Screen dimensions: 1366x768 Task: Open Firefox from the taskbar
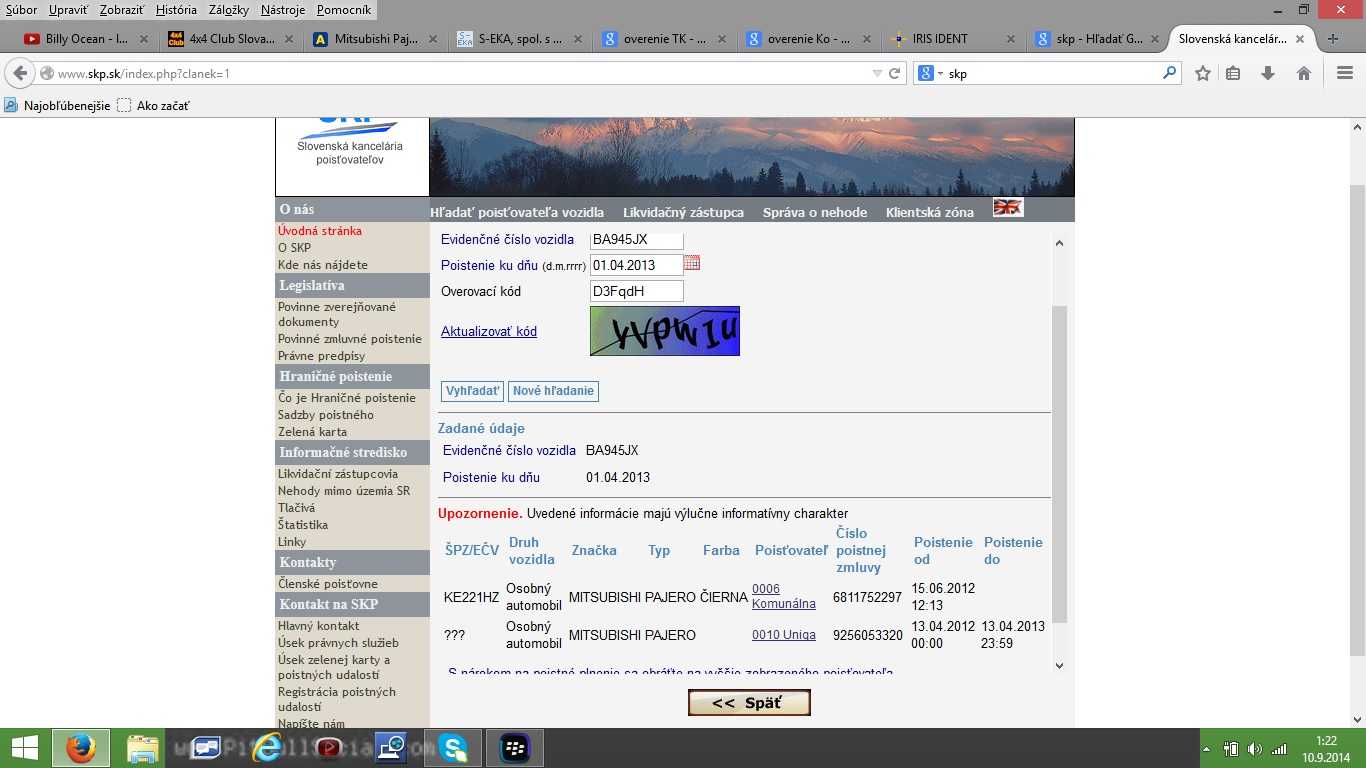tap(81, 748)
